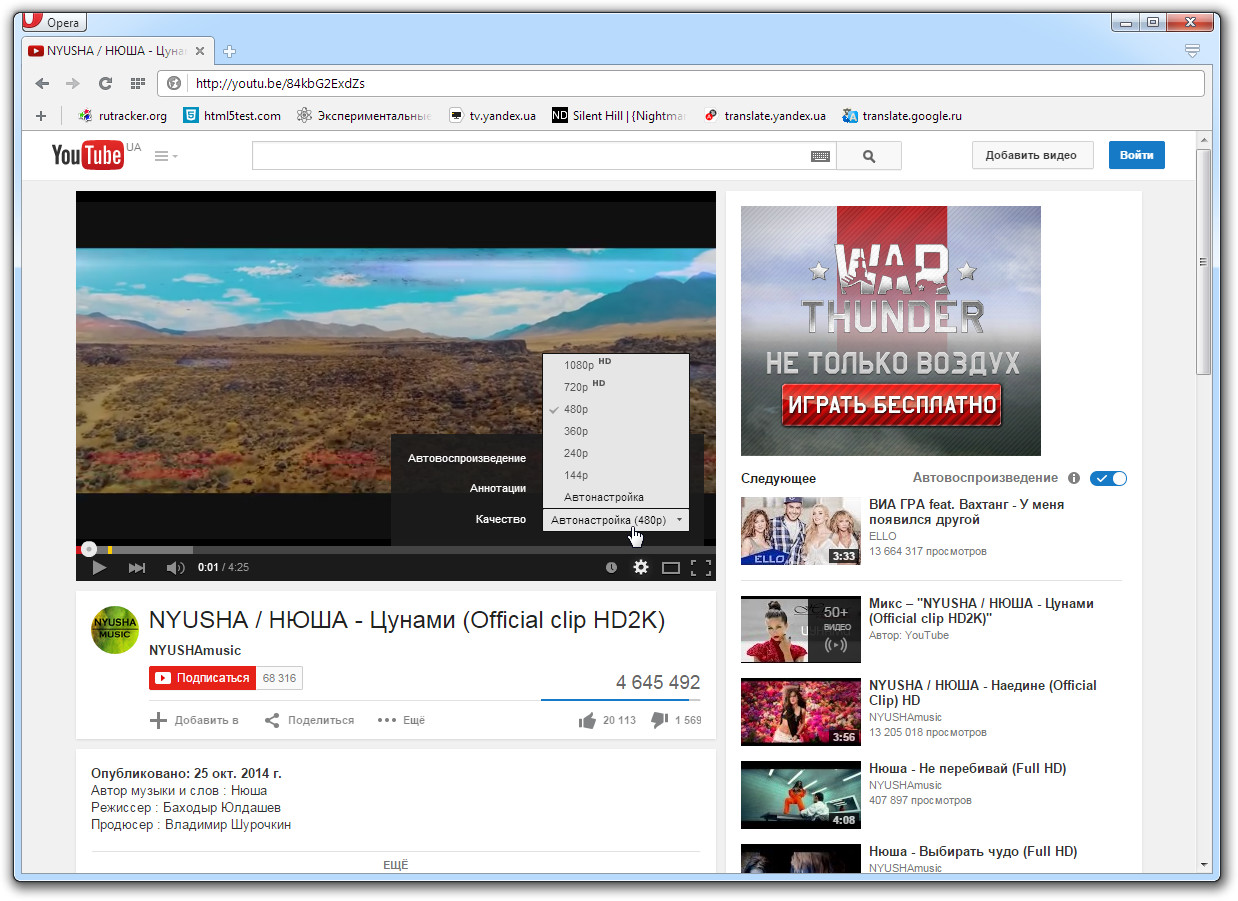Open html5test.com bookmark
Screen dimensions: 1238x901
(x=232, y=116)
